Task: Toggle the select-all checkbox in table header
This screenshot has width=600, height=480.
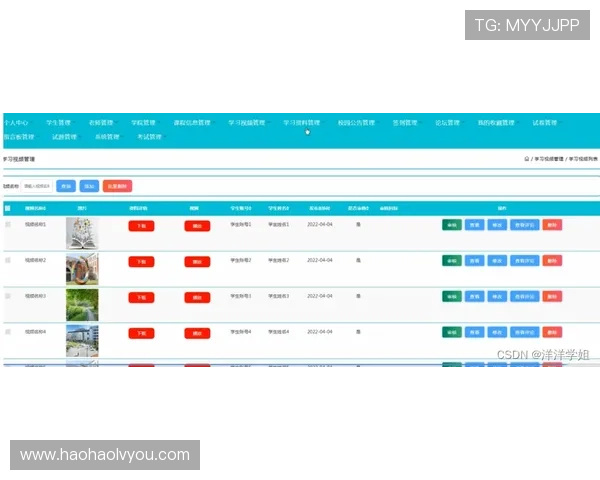Action: [x=8, y=208]
